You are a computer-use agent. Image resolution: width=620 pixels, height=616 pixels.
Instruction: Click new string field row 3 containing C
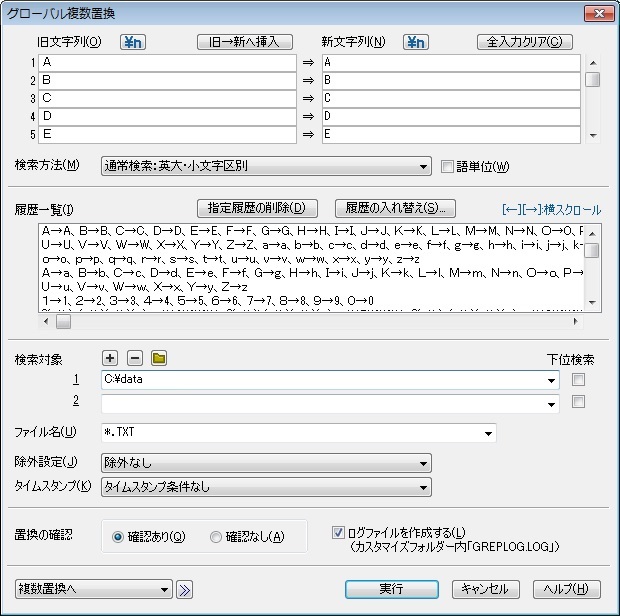pyautogui.click(x=451, y=98)
